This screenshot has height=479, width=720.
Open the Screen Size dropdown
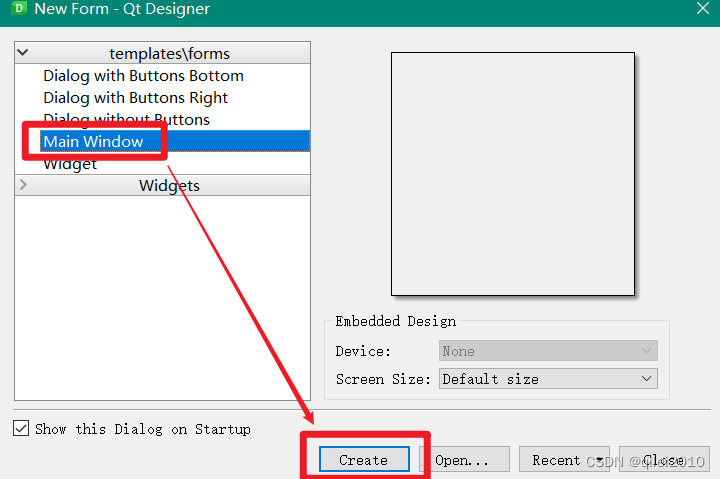tap(548, 379)
